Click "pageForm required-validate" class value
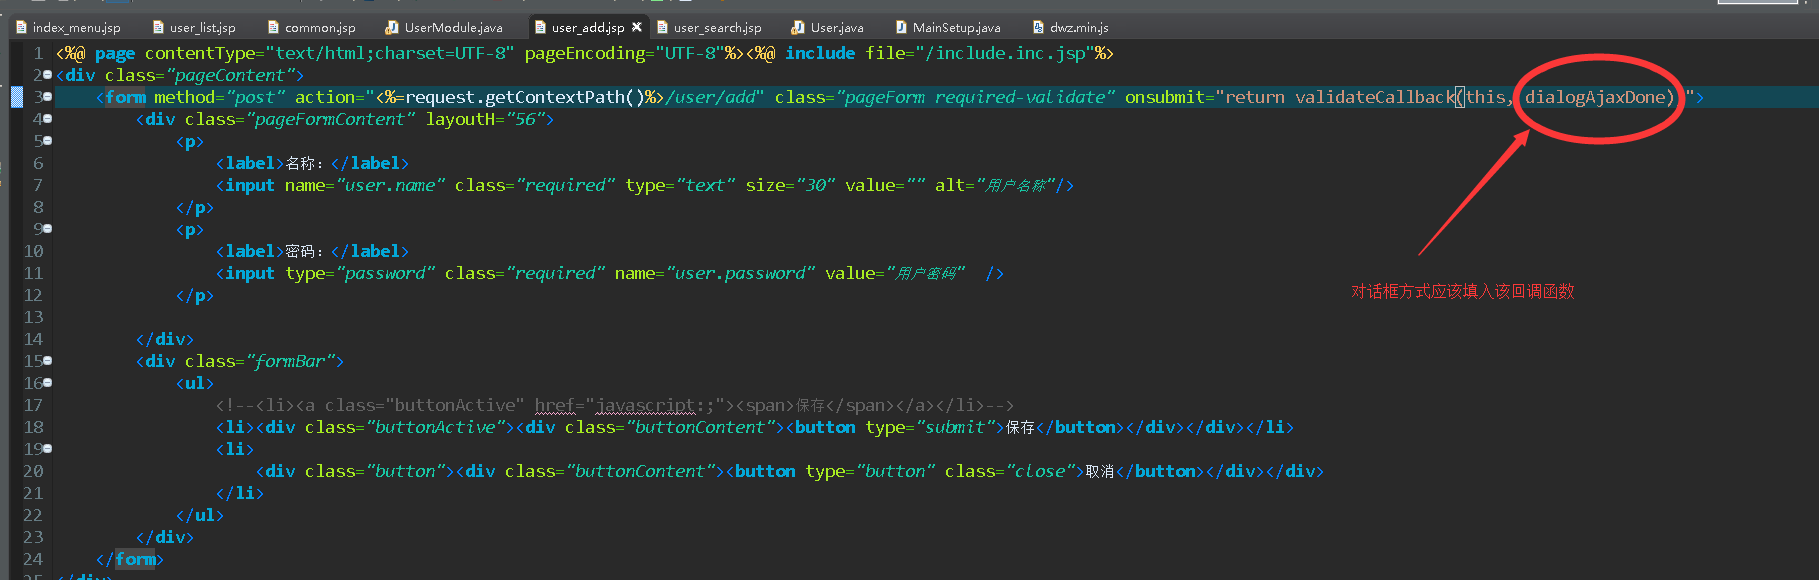The width and height of the screenshot is (1819, 580). (975, 97)
